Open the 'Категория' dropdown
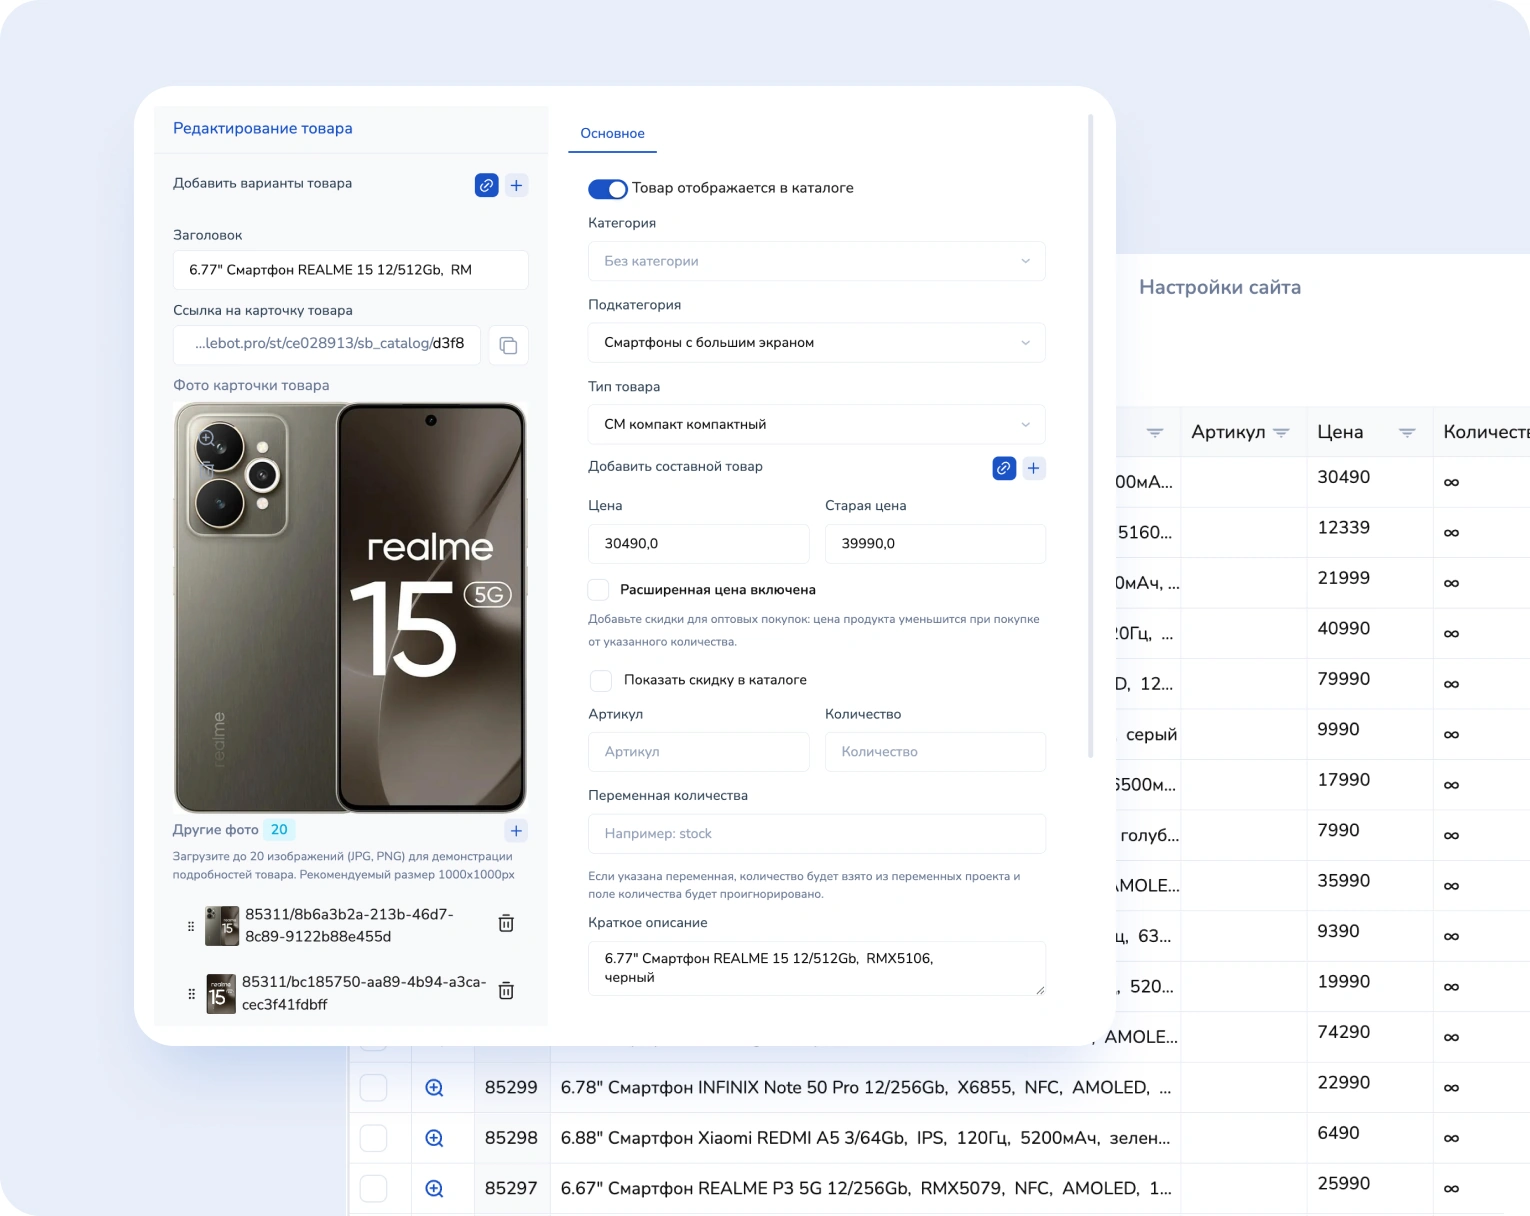Viewport: 1530px width, 1216px height. (x=817, y=261)
